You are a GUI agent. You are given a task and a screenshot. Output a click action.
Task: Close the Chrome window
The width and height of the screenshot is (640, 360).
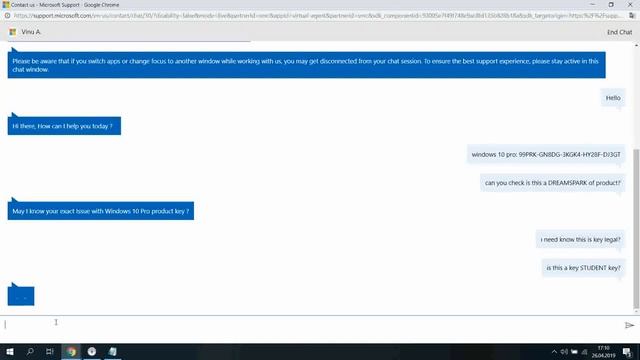coord(630,4)
